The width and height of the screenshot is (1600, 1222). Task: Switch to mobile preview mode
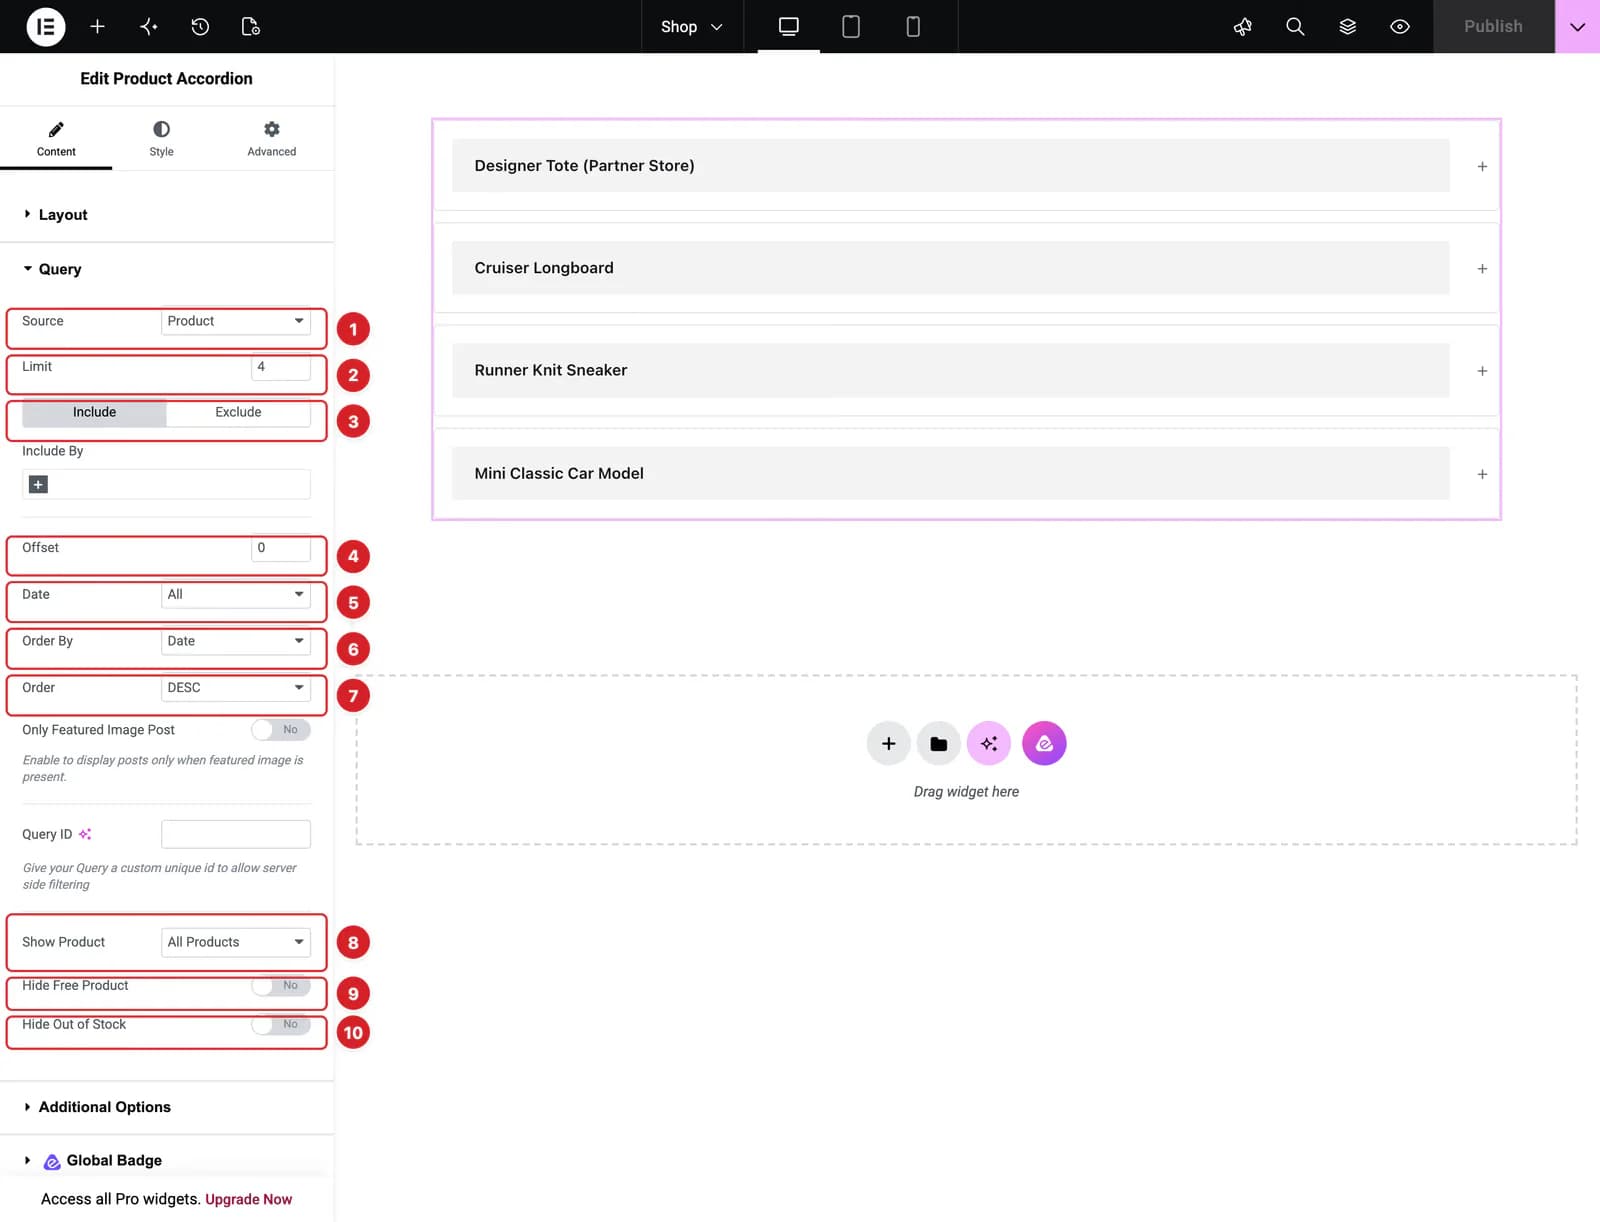click(x=913, y=27)
